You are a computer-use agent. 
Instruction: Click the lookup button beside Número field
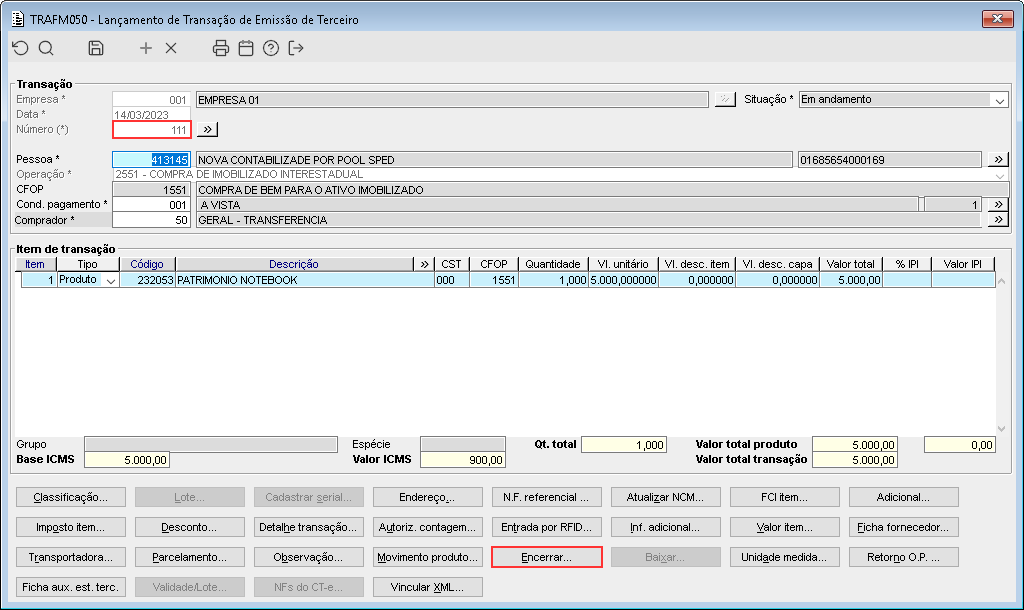coord(208,129)
